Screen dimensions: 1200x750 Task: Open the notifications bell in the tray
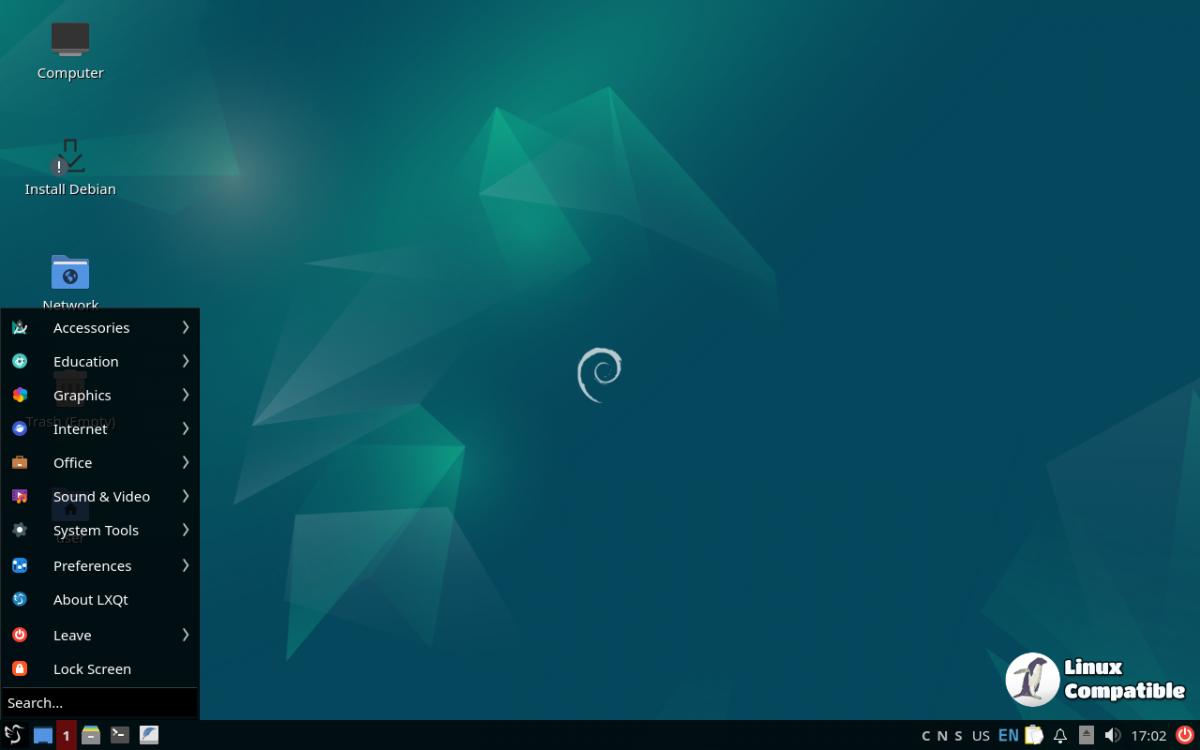point(1060,736)
